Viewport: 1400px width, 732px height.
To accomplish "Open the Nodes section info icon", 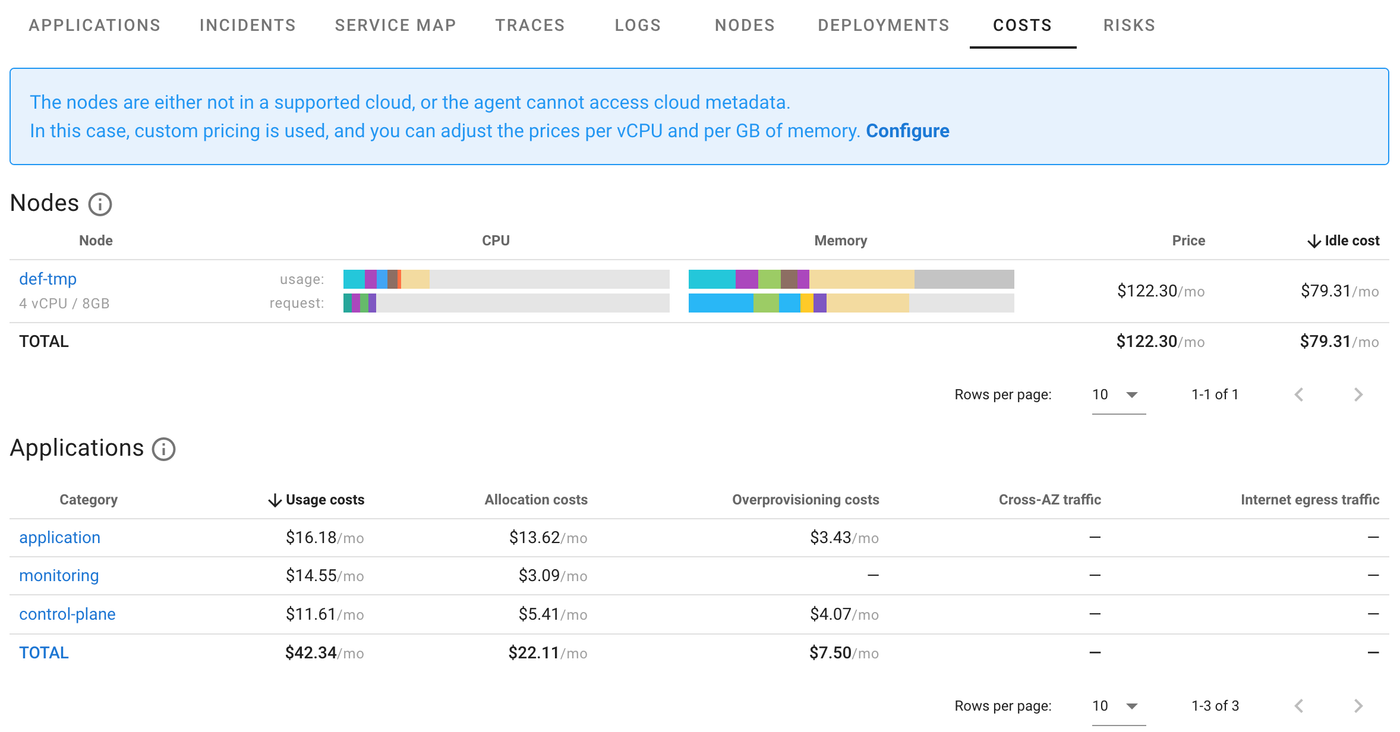I will click(98, 204).
